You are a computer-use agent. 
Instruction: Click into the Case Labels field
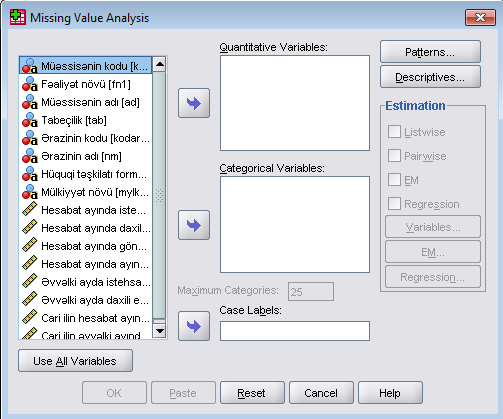(295, 331)
